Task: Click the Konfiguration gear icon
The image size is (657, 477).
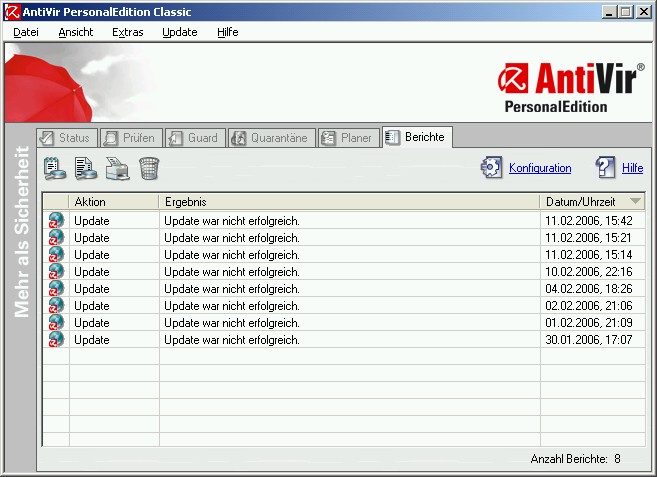Action: click(492, 168)
